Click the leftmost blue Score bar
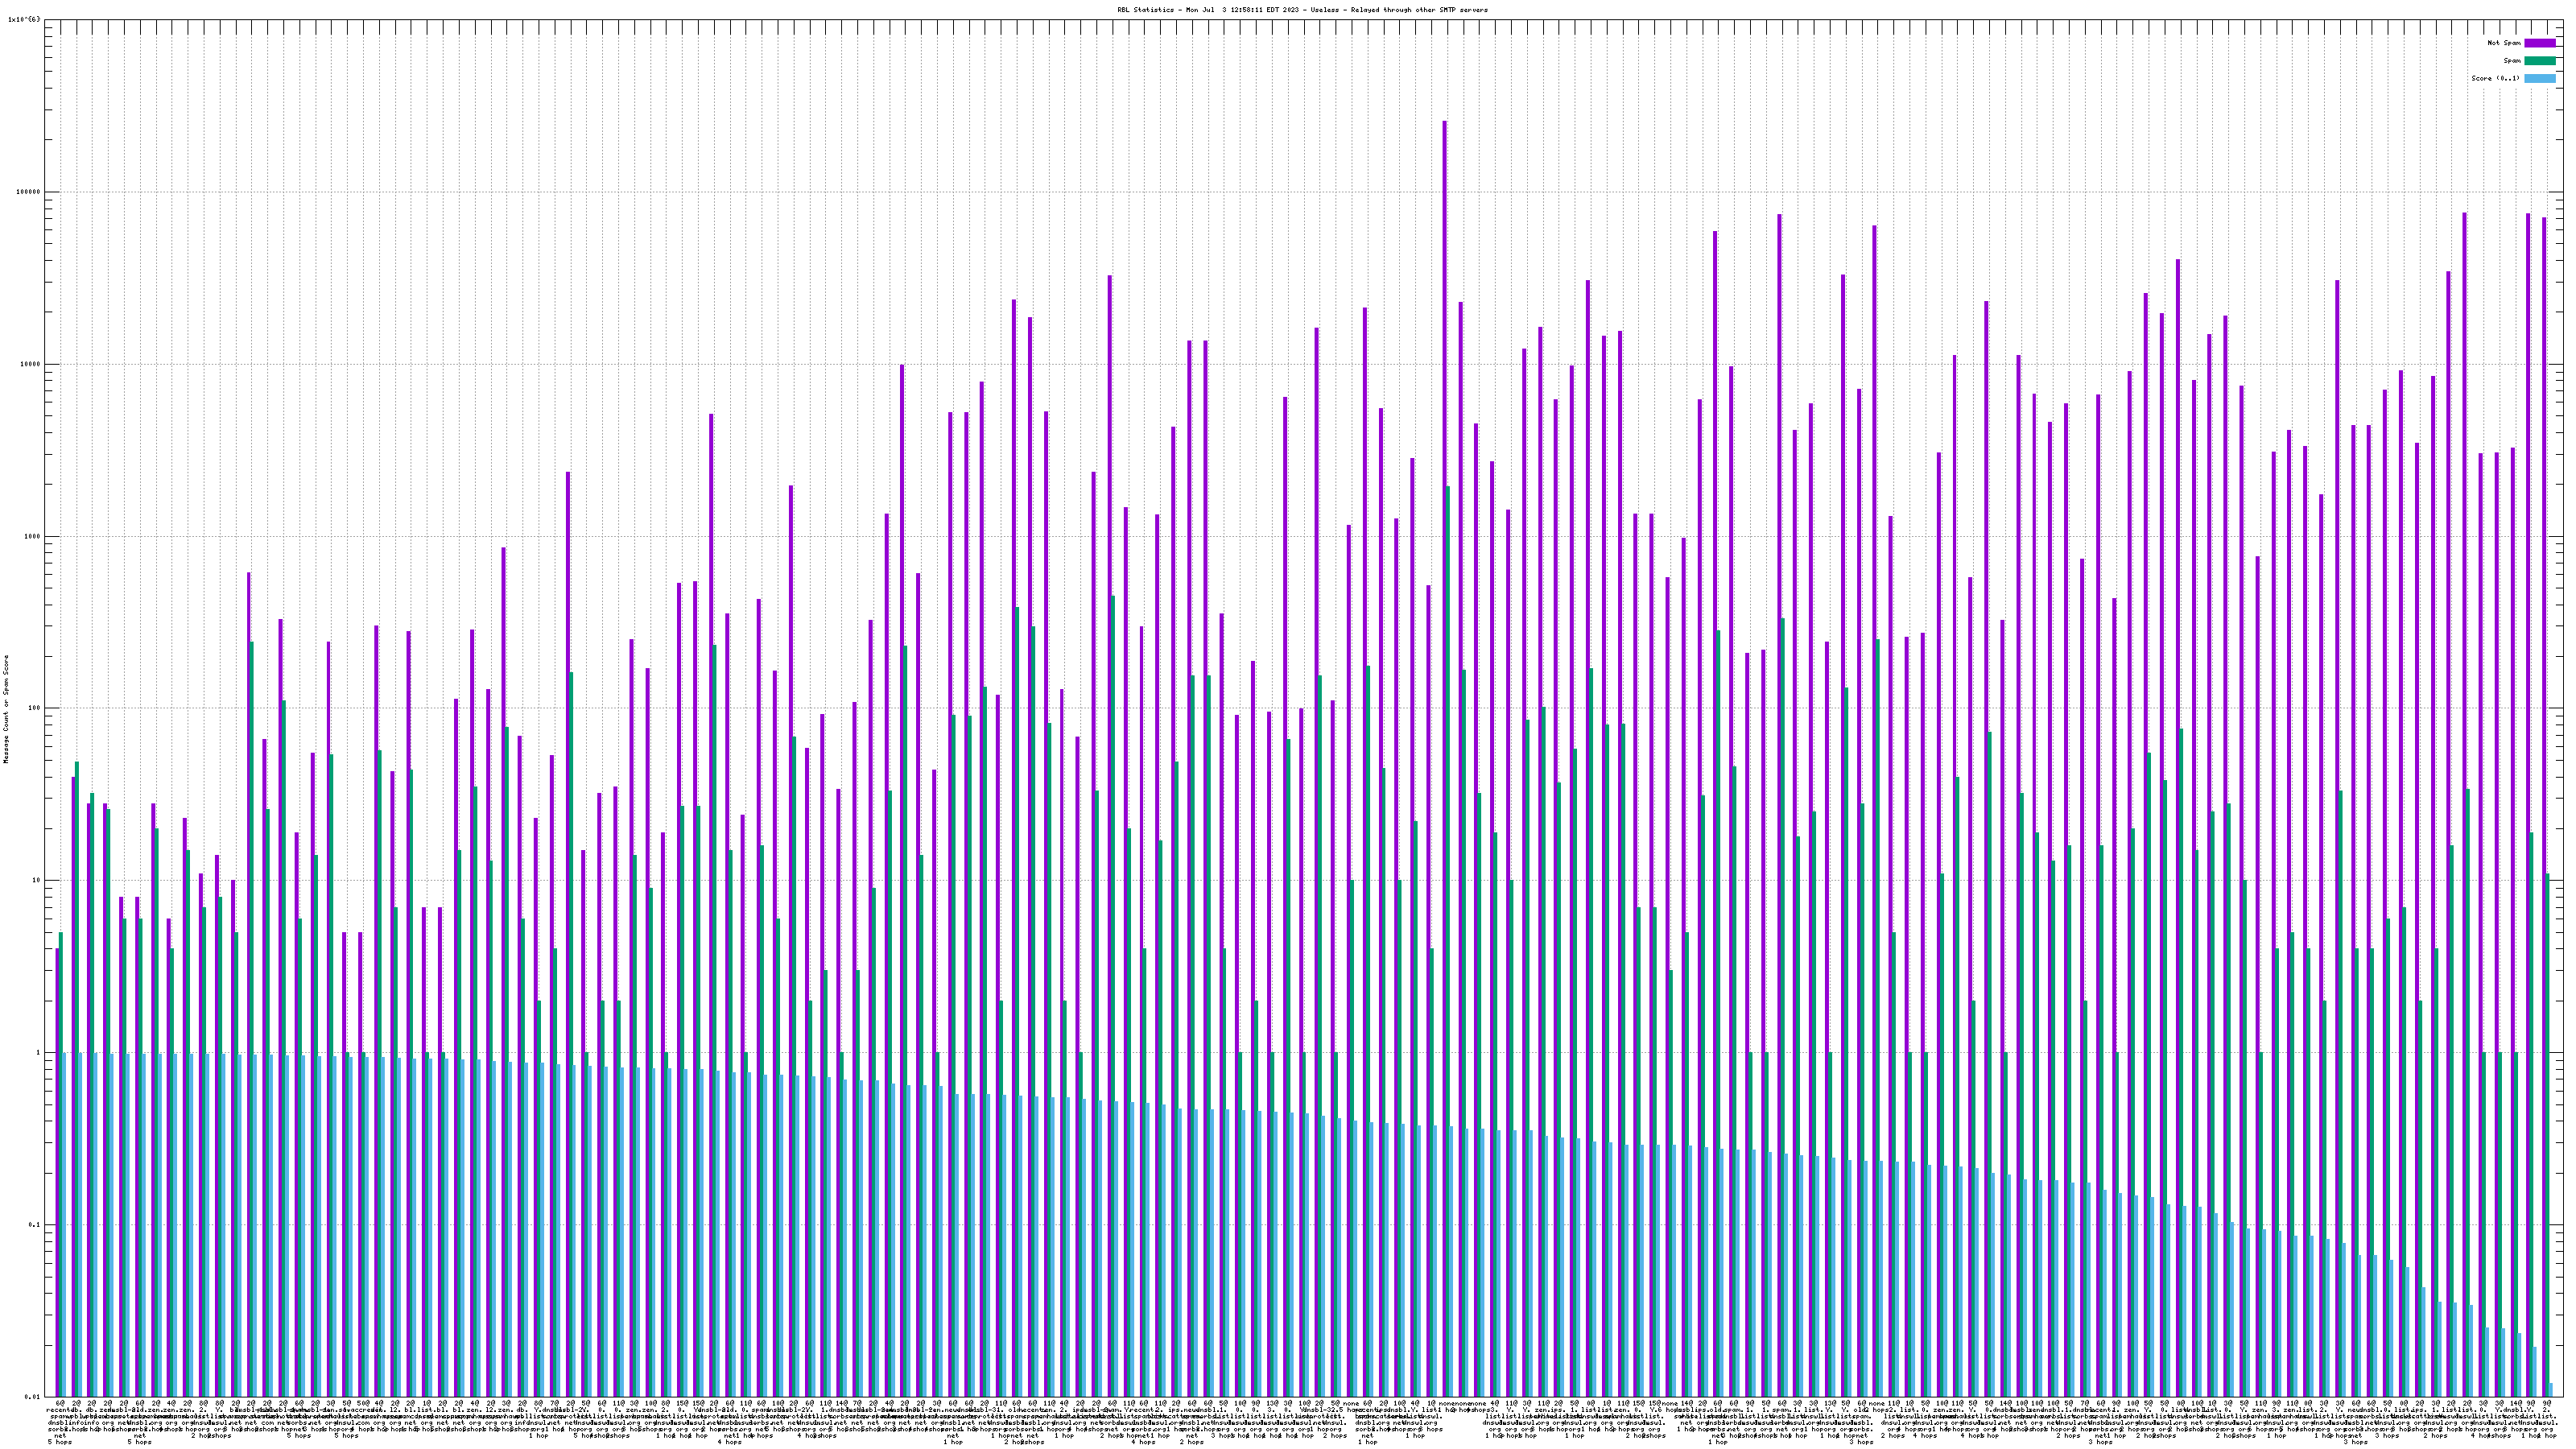This screenshot has height=1449, width=2576. (x=64, y=1224)
